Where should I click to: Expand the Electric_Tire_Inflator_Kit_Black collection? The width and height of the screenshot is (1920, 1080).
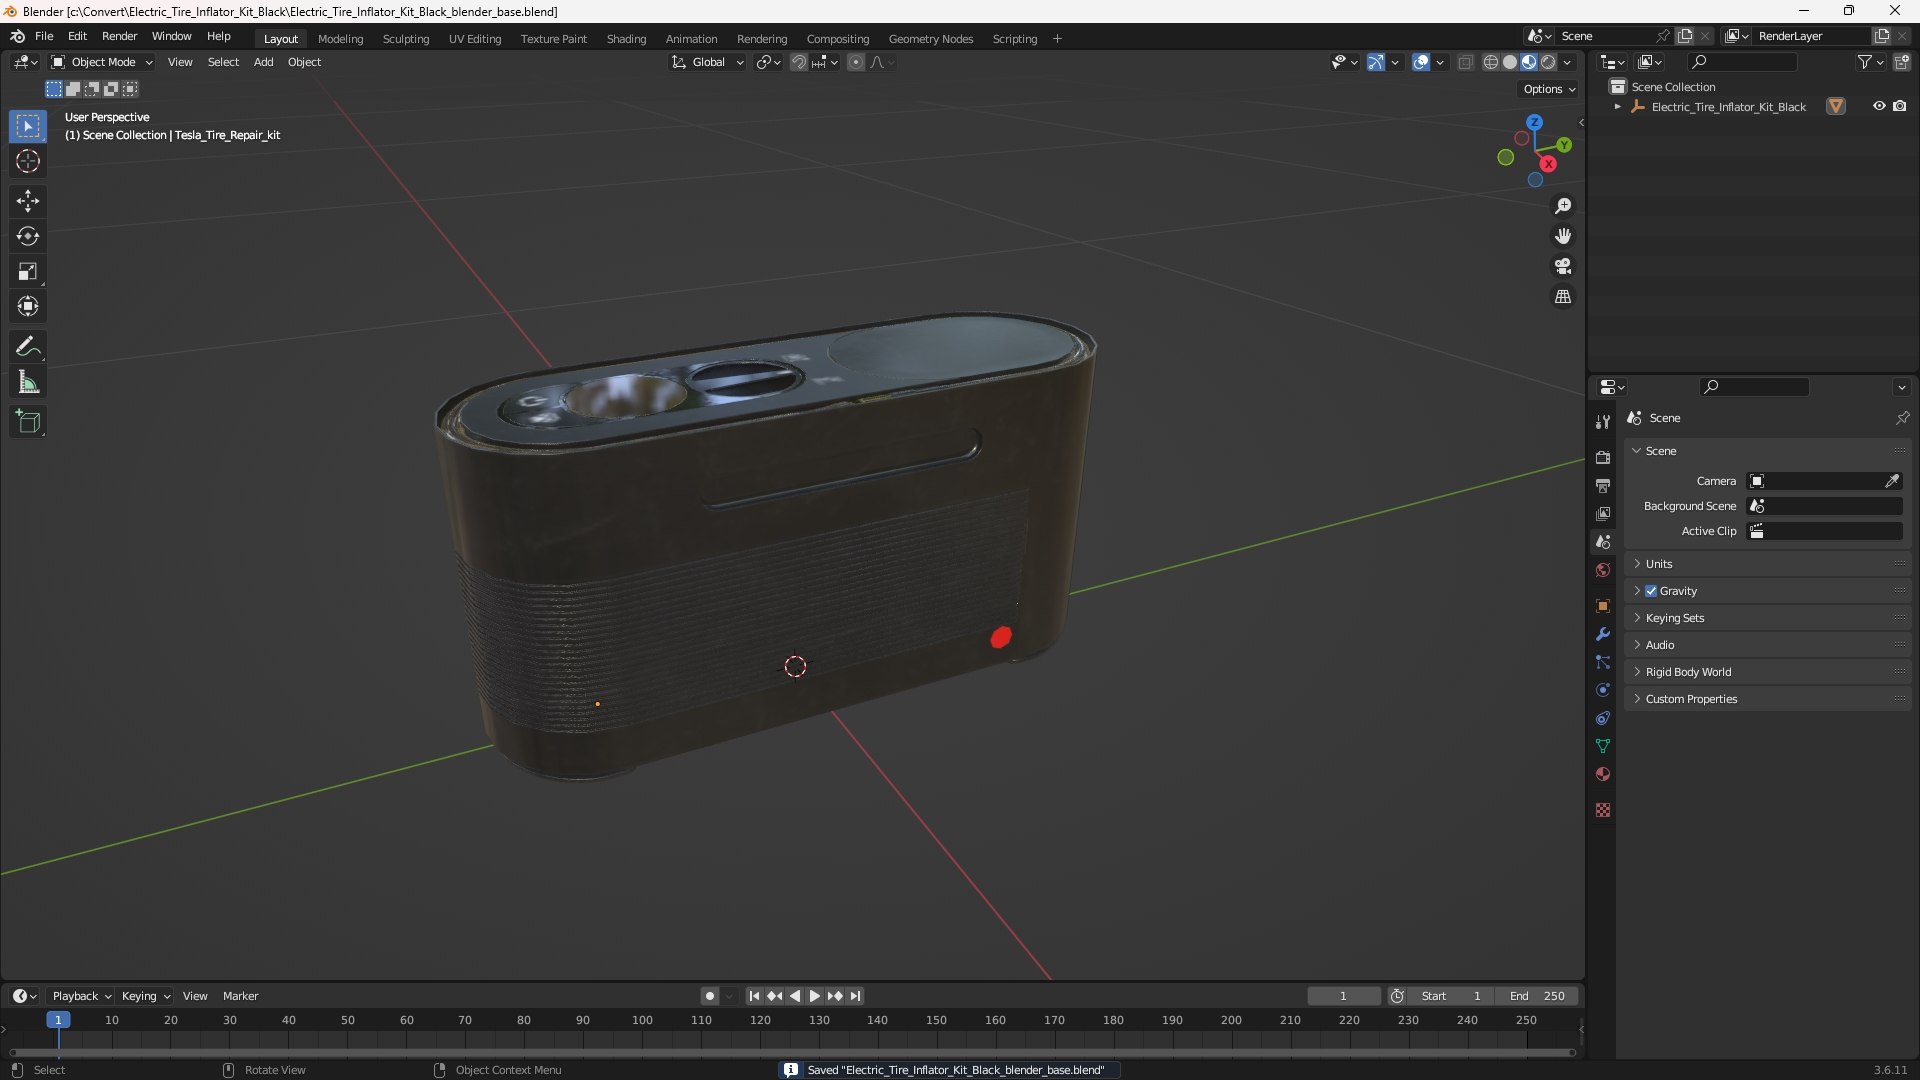point(1617,107)
